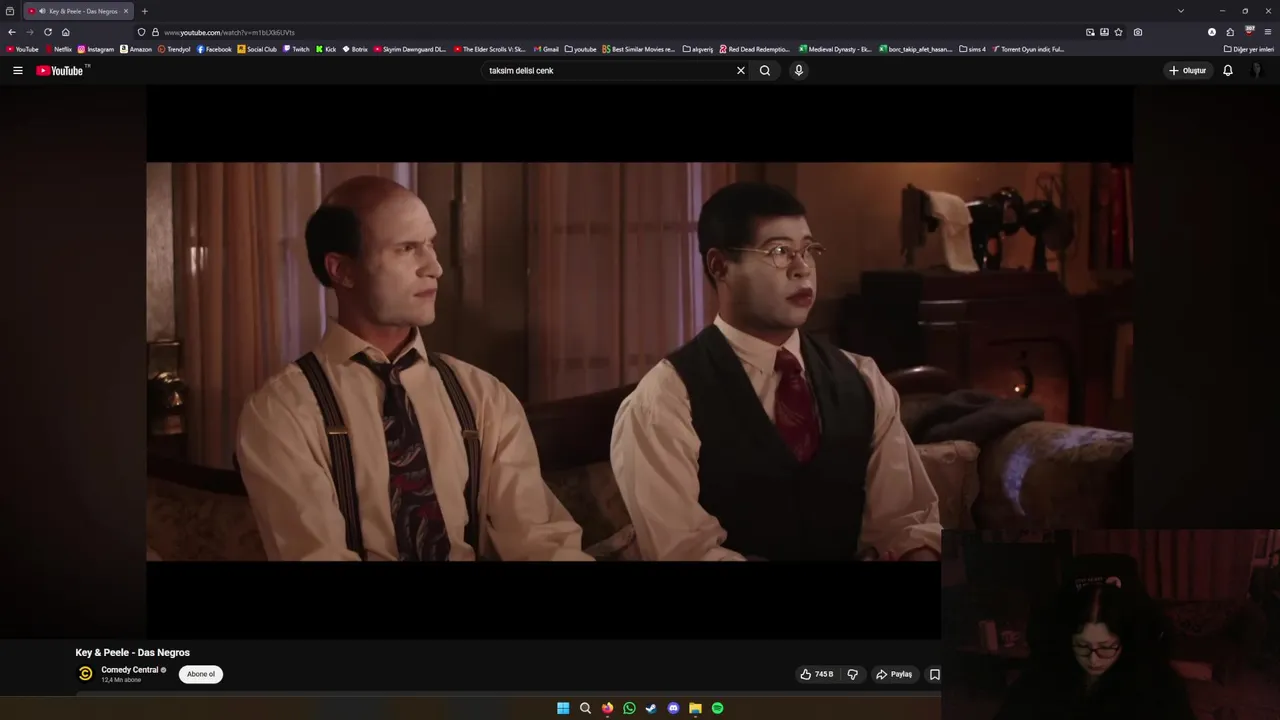This screenshot has width=1280, height=720.
Task: Switch to the Key & Peele tab
Action: click(x=80, y=11)
